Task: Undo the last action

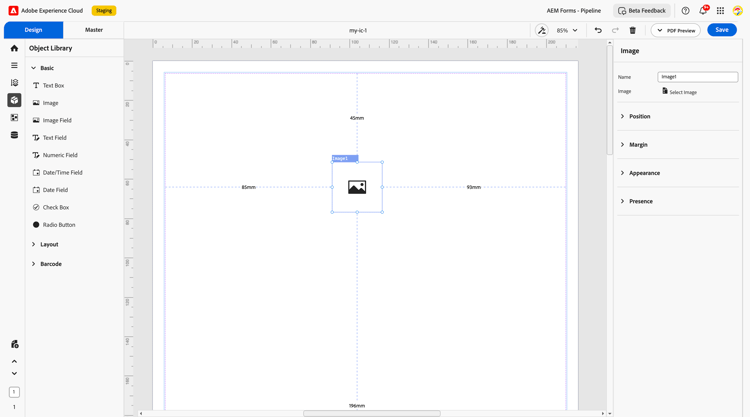Action: (x=598, y=30)
